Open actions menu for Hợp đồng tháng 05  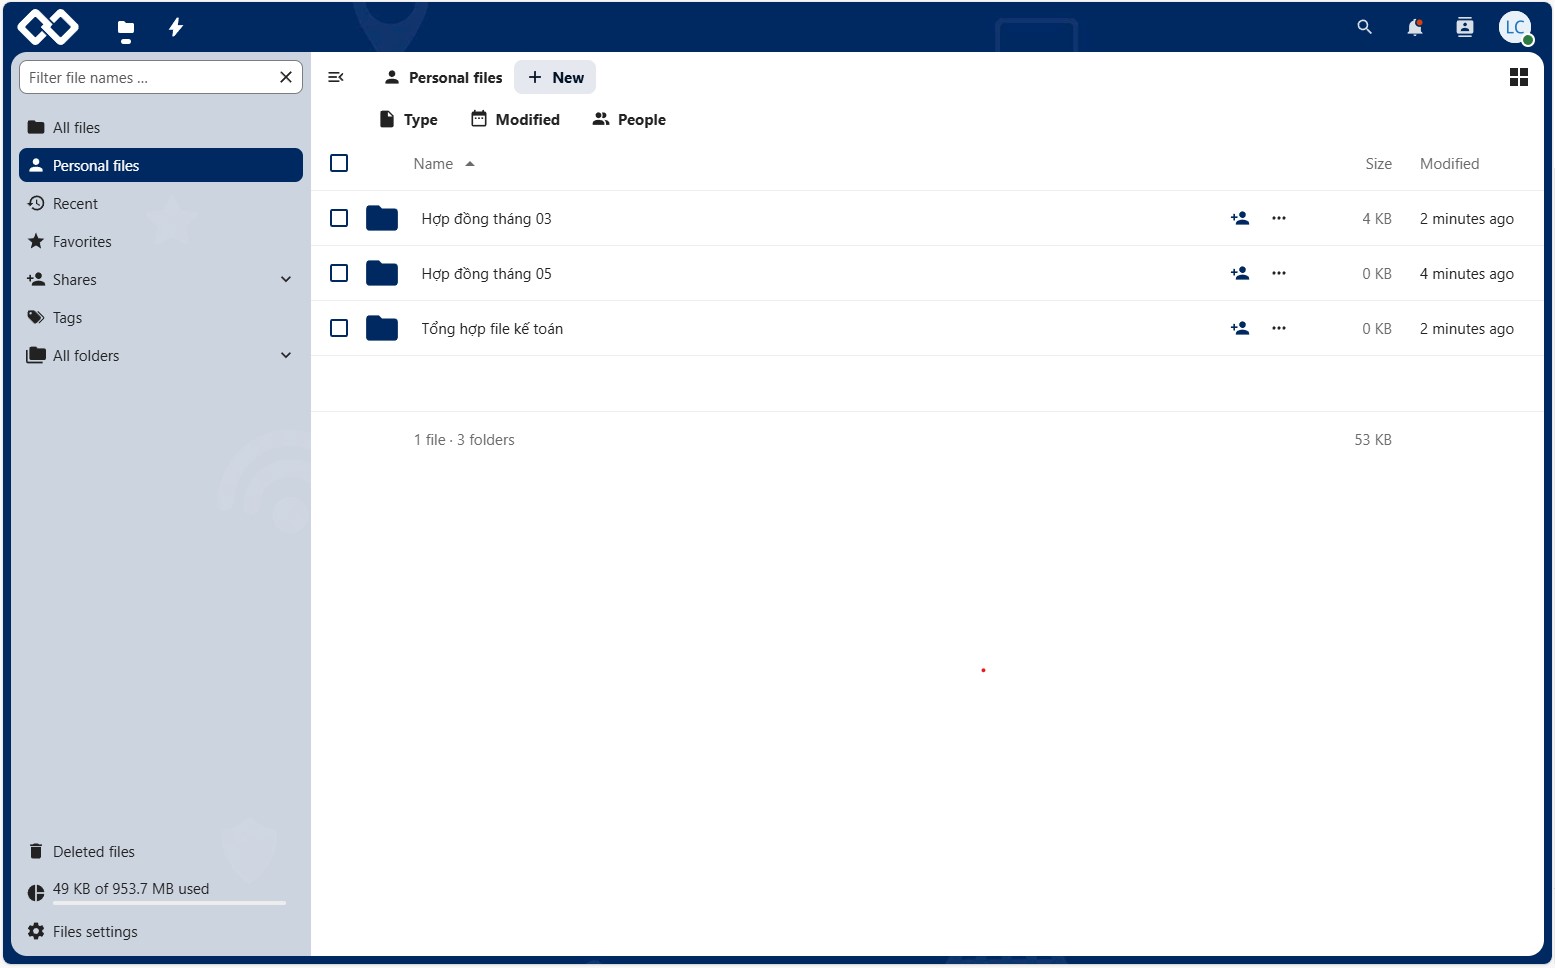(1278, 273)
